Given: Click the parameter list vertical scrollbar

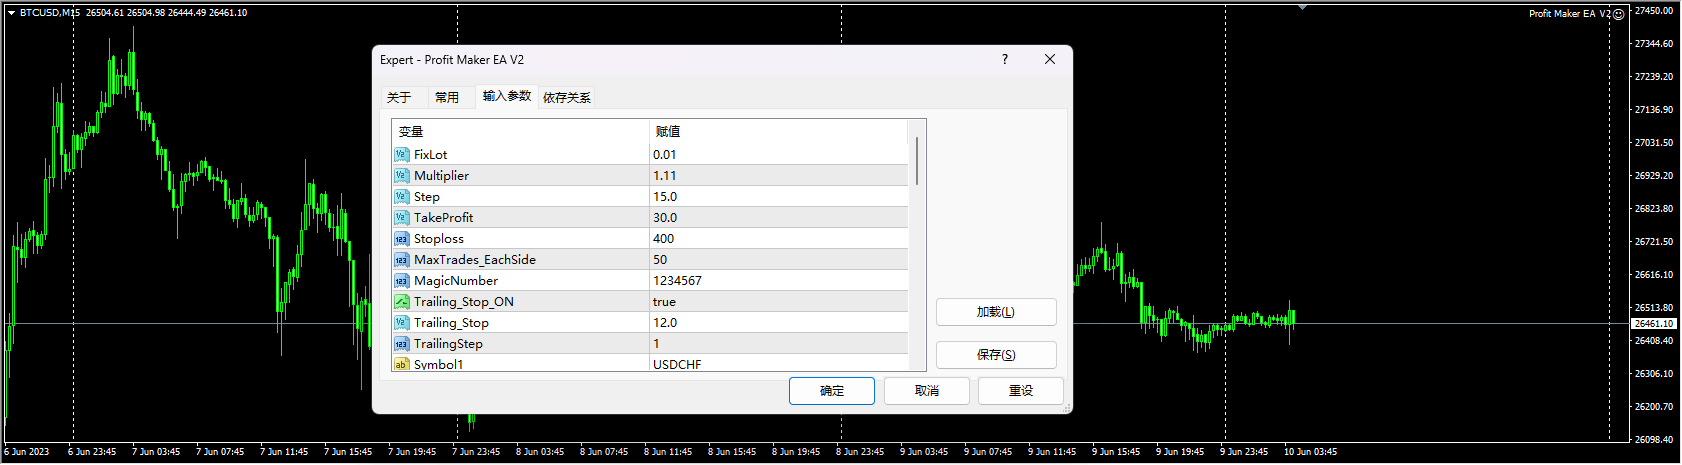Looking at the screenshot, I should click(x=916, y=162).
